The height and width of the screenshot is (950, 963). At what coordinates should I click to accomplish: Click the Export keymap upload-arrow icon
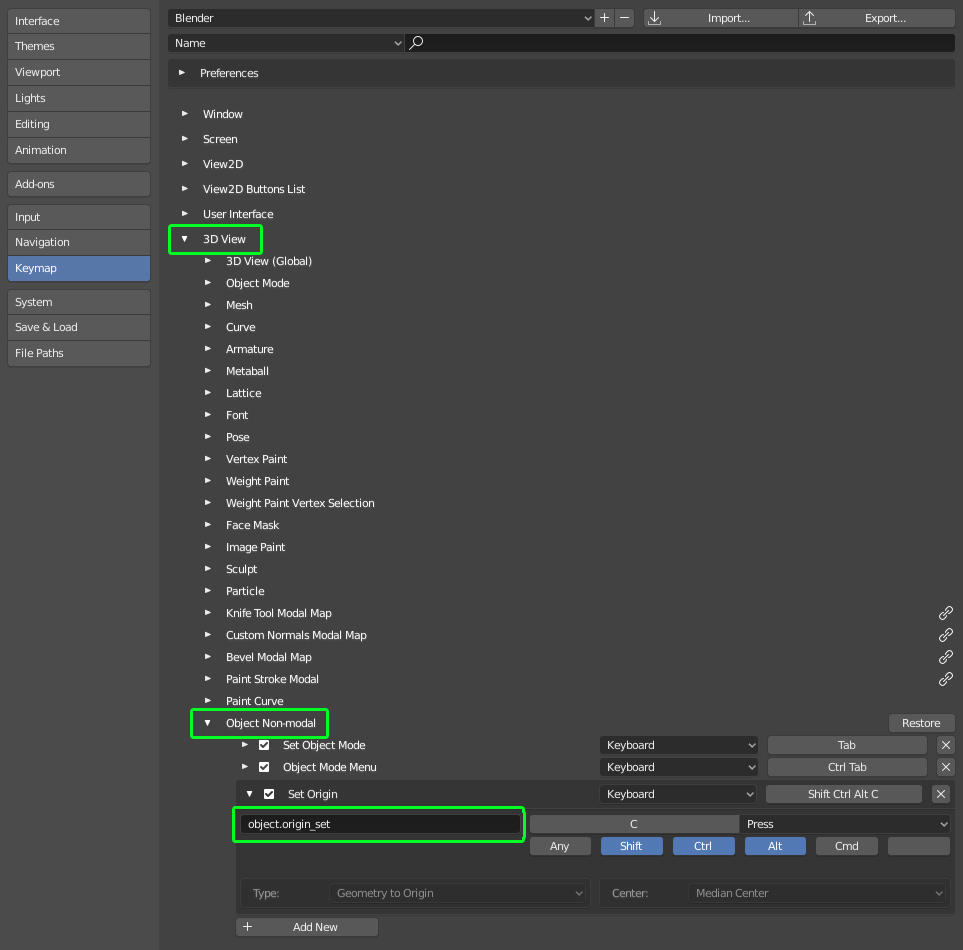pos(809,17)
